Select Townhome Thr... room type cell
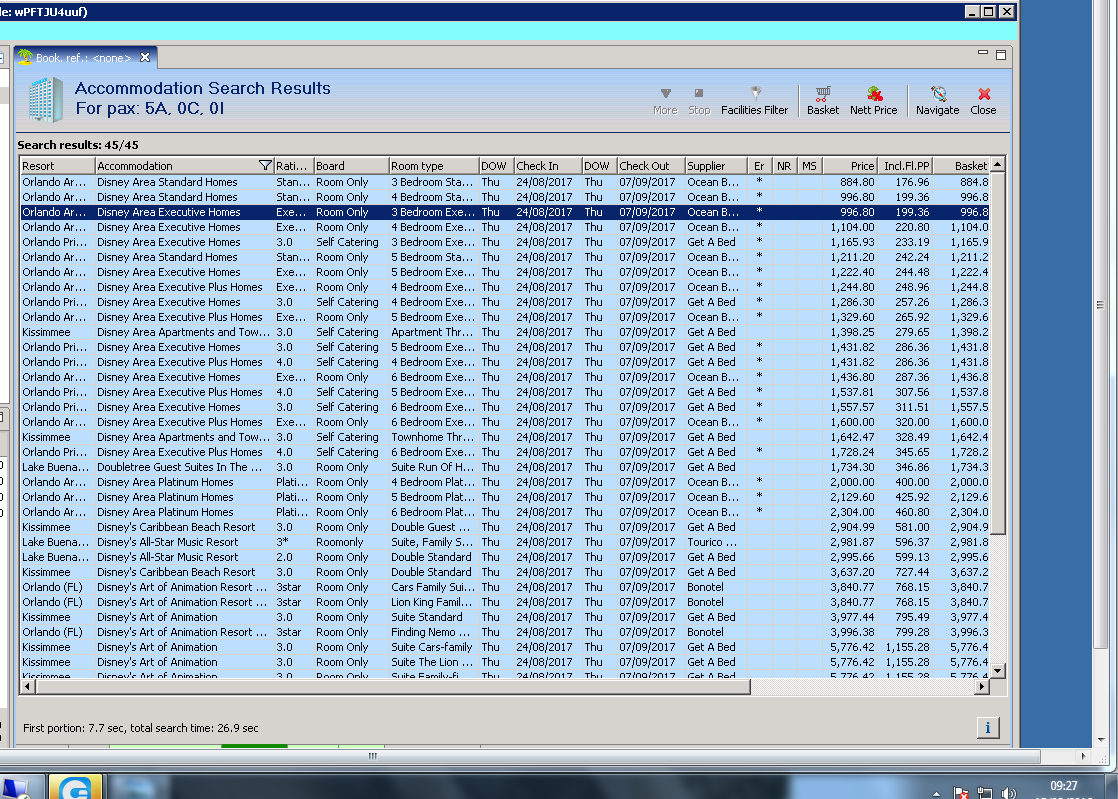The height and width of the screenshot is (799, 1118). (x=434, y=437)
